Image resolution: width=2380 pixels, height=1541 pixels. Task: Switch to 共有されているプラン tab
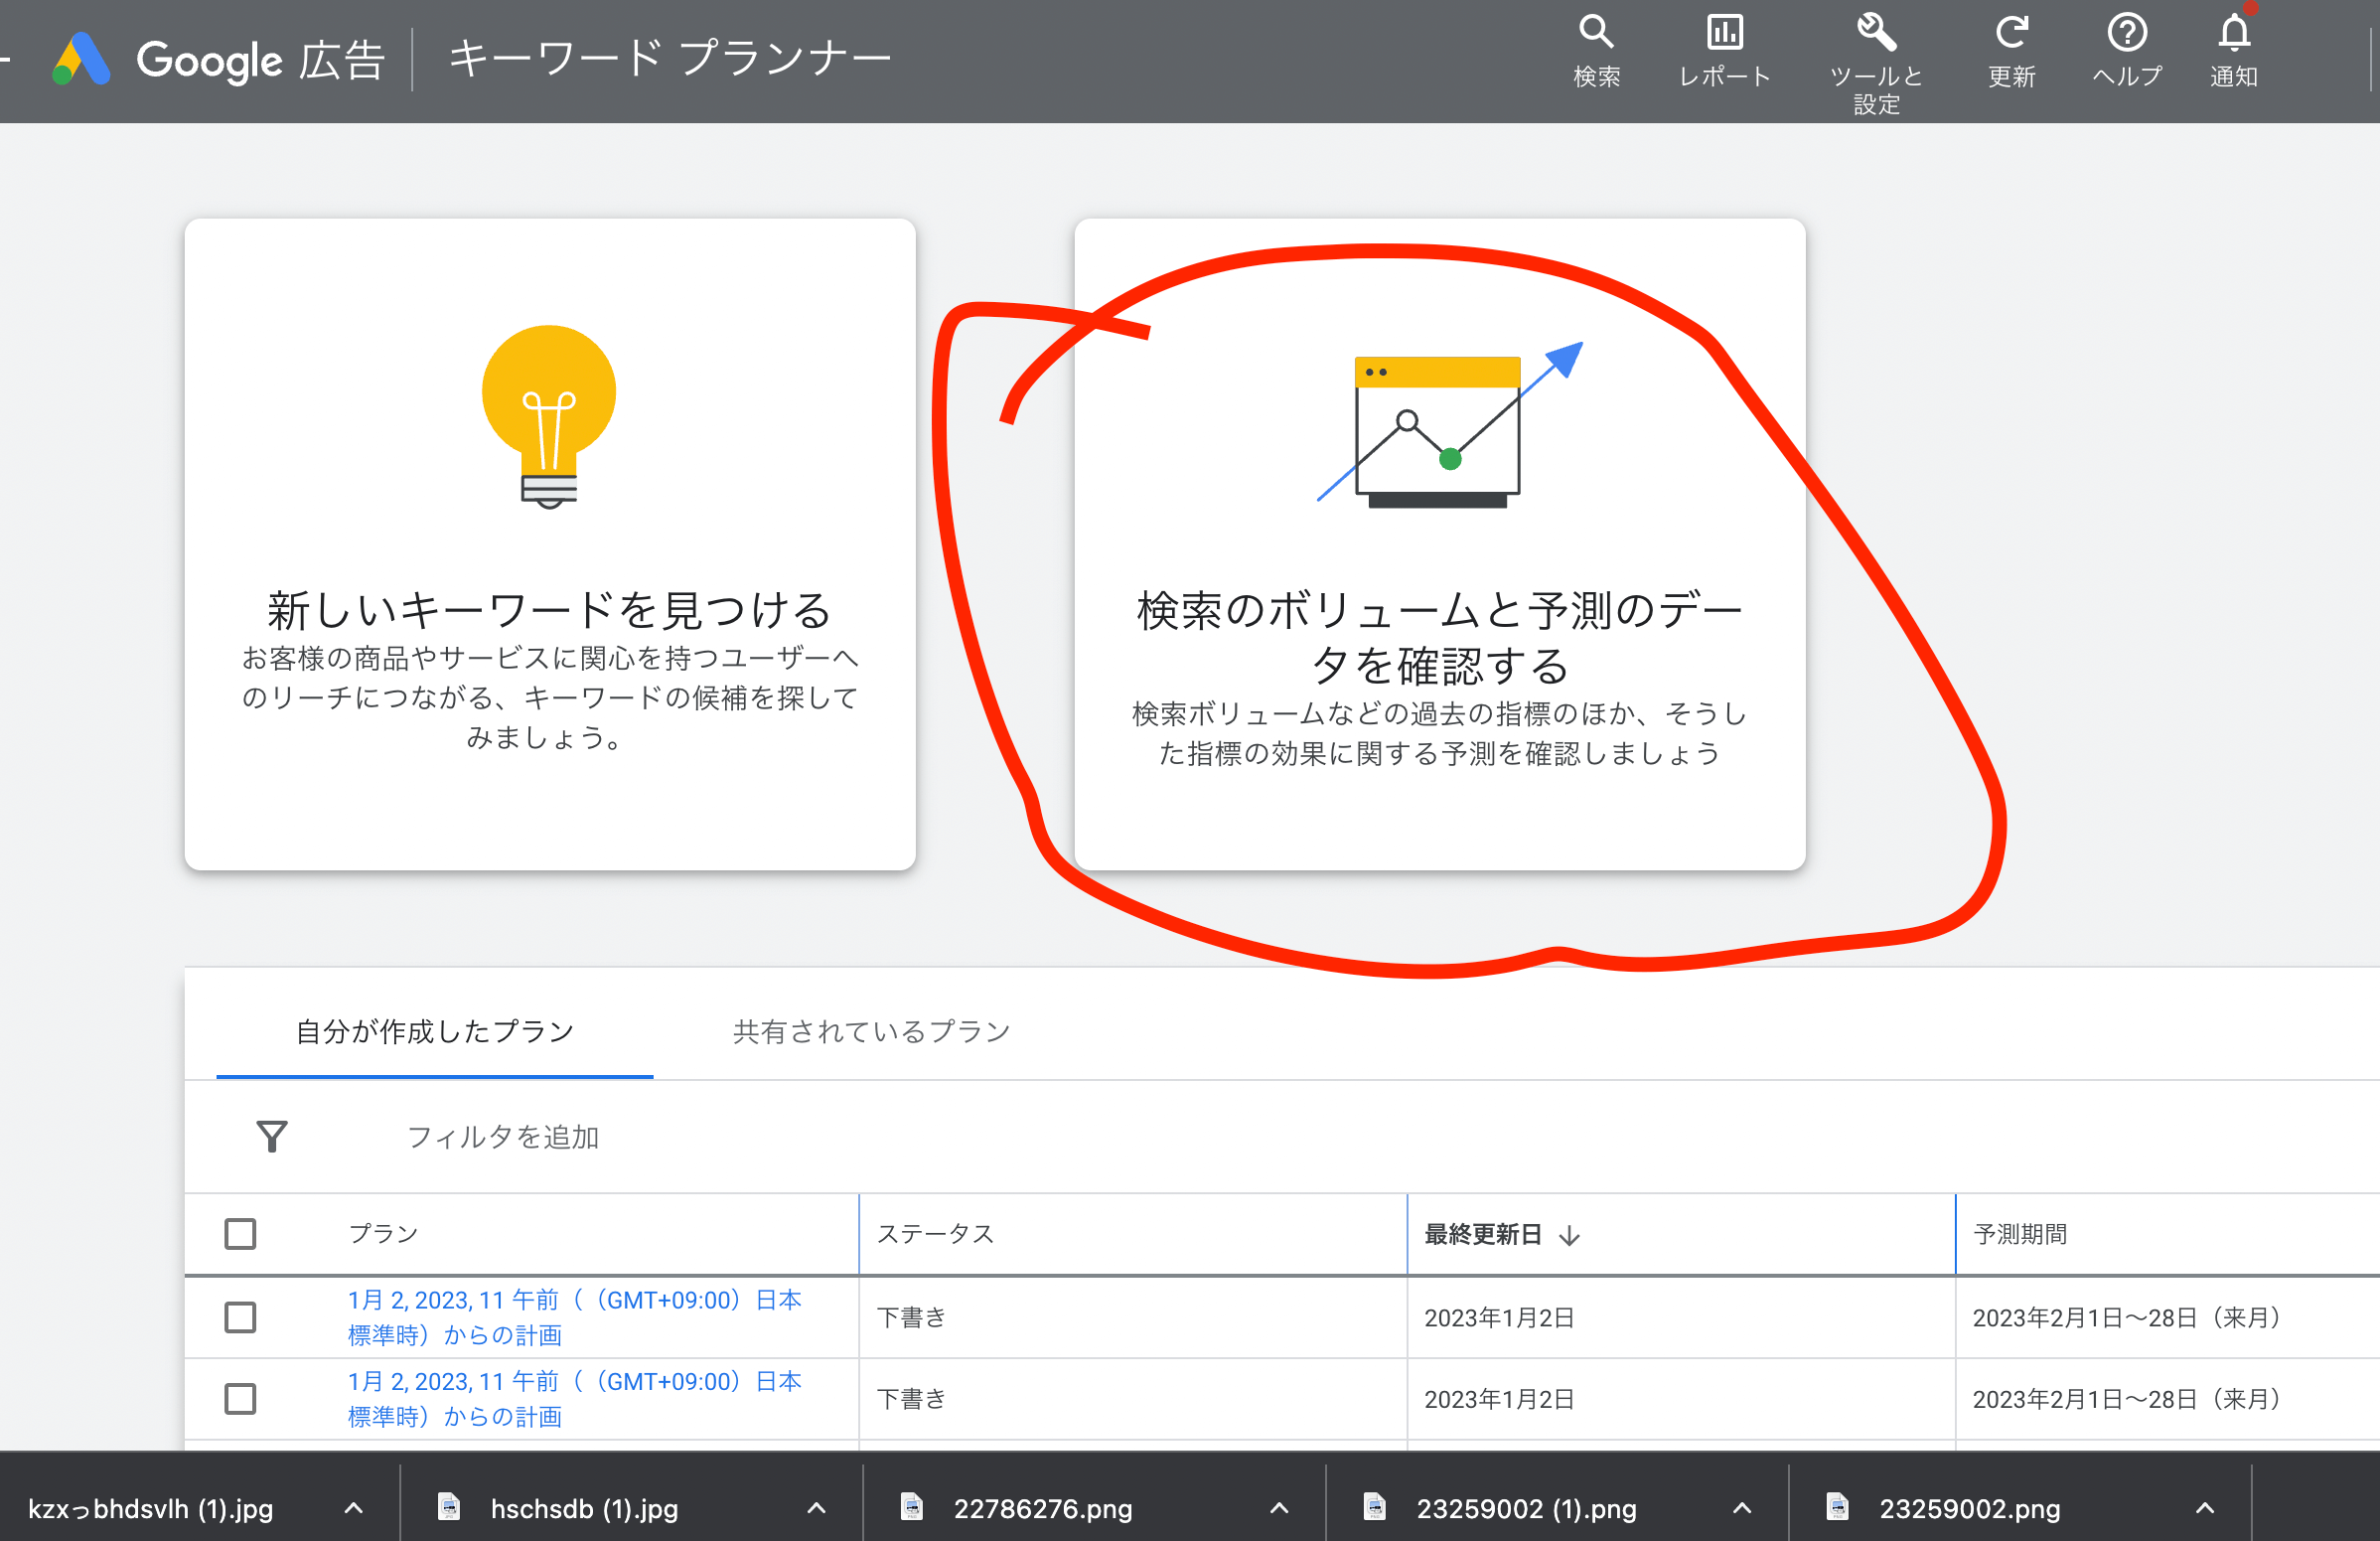point(871,1031)
